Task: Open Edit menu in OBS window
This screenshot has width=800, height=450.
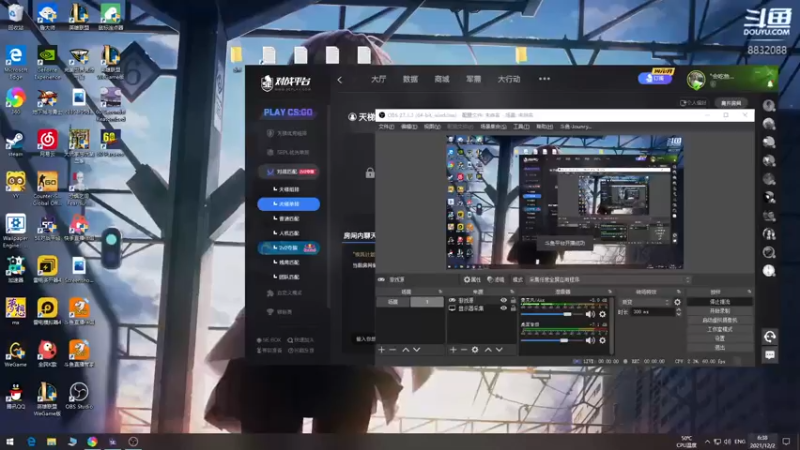Action: (x=409, y=127)
